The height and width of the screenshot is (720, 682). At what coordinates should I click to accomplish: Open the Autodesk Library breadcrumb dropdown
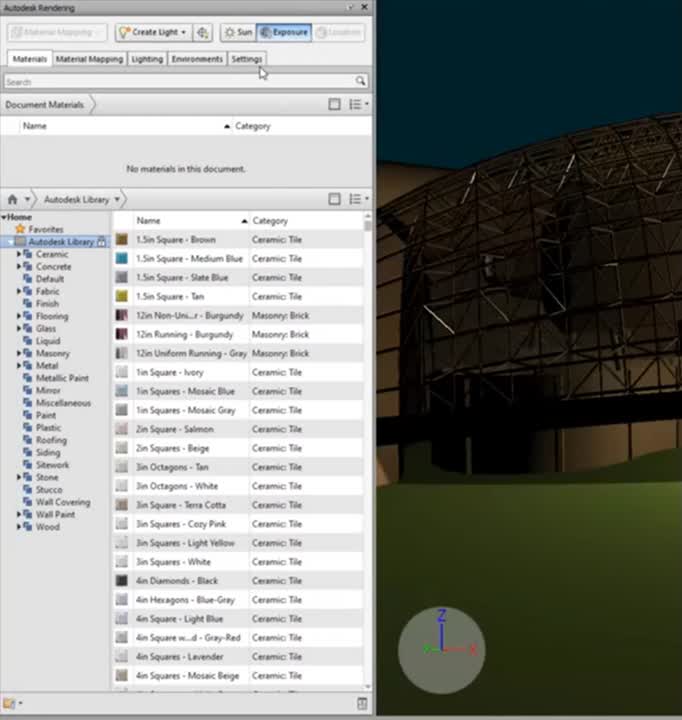point(117,199)
